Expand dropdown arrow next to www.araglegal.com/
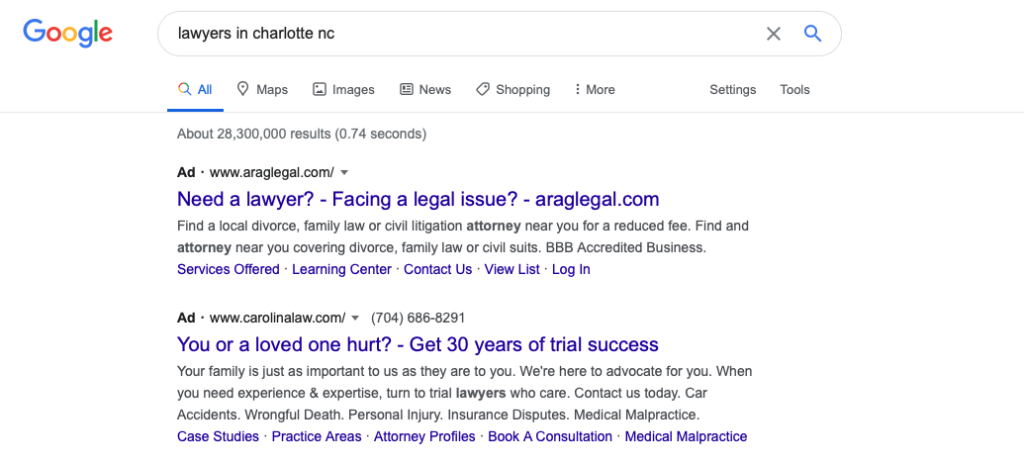The image size is (1024, 463). pos(345,172)
